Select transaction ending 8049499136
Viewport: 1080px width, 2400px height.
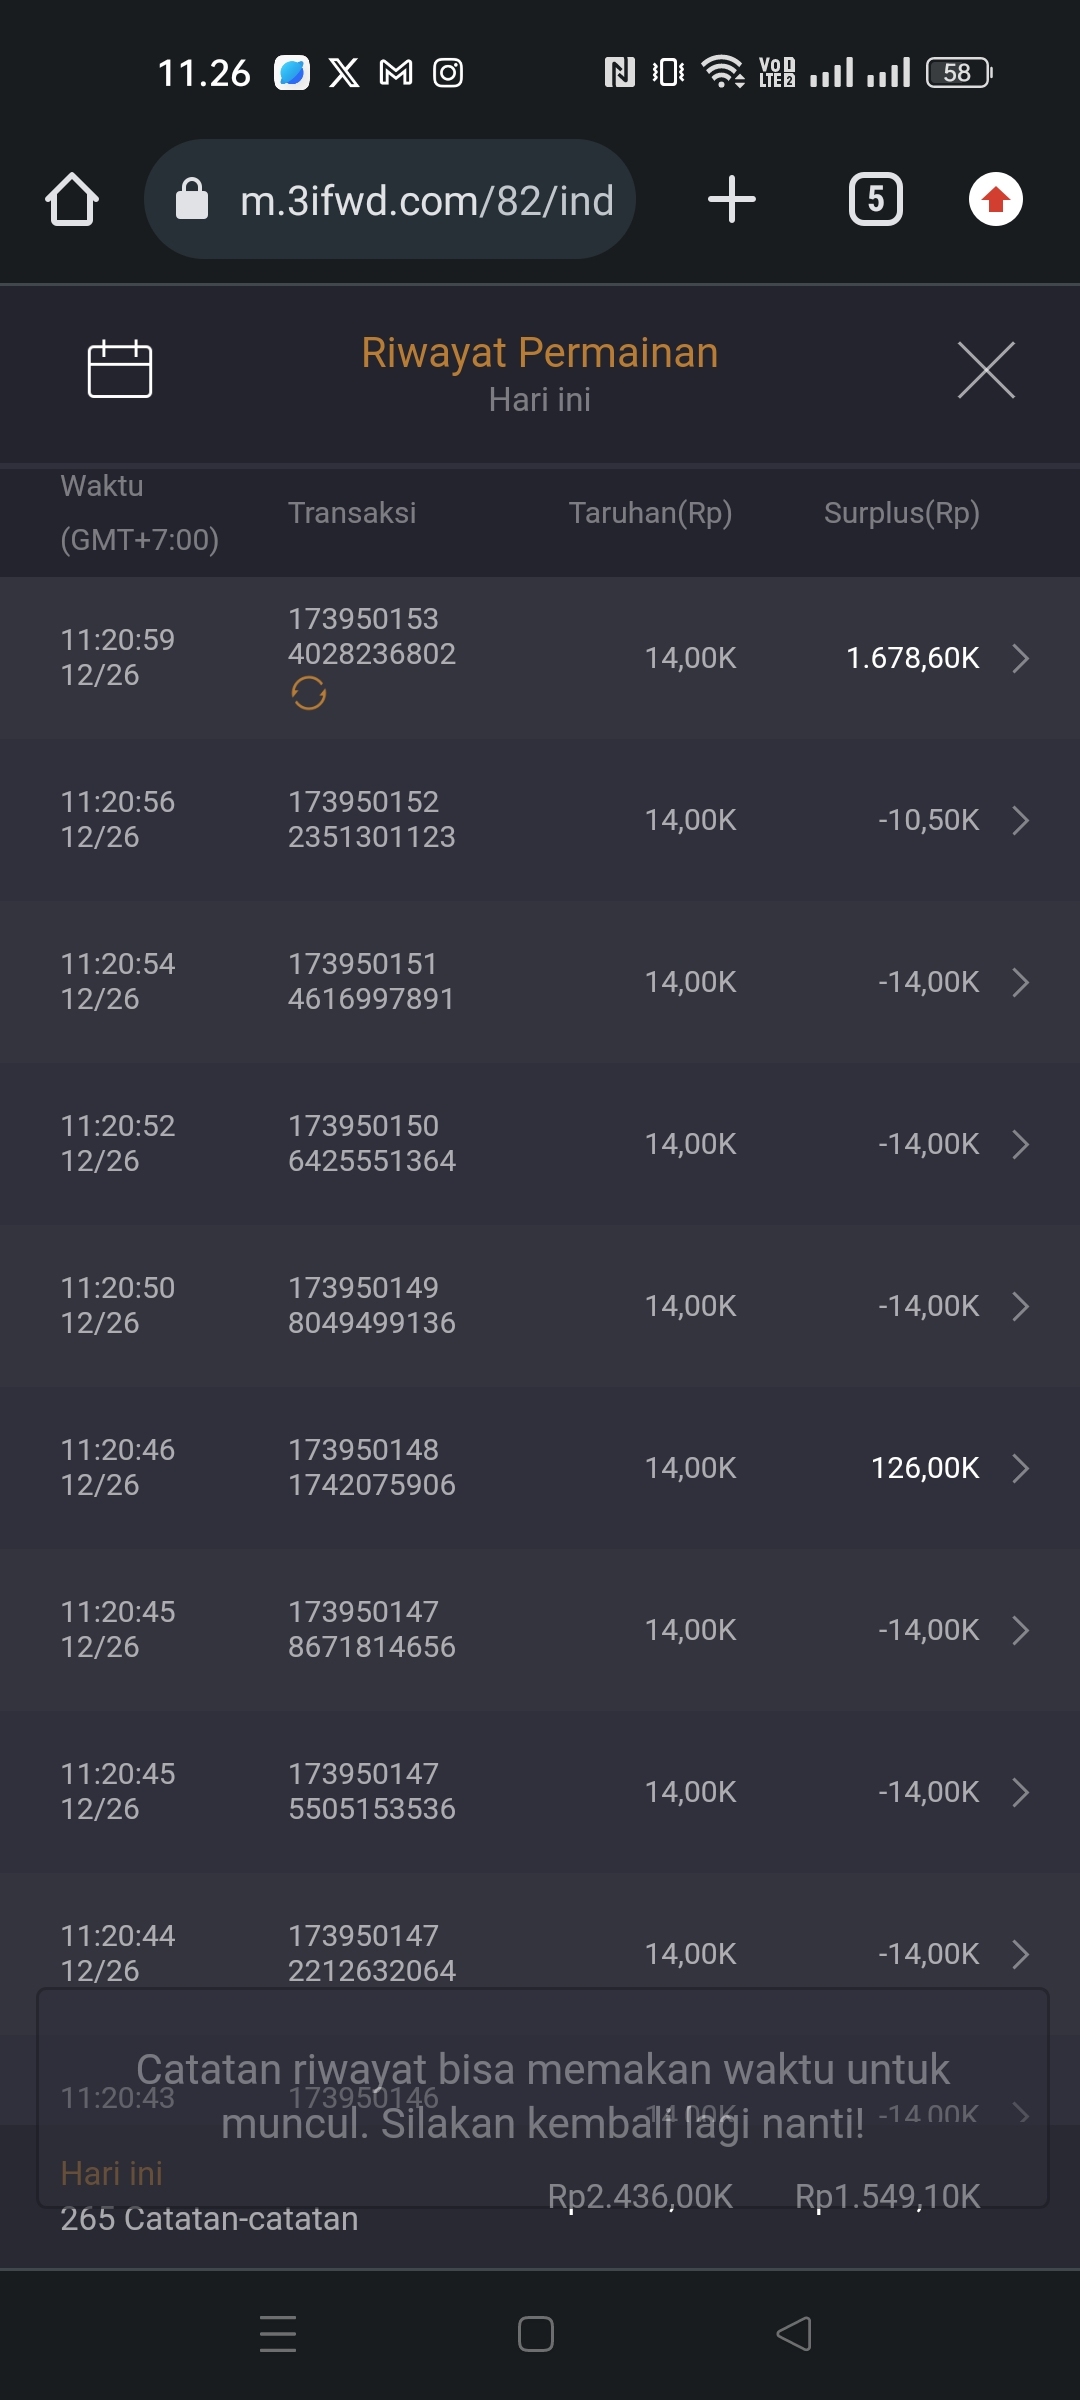pos(371,1306)
